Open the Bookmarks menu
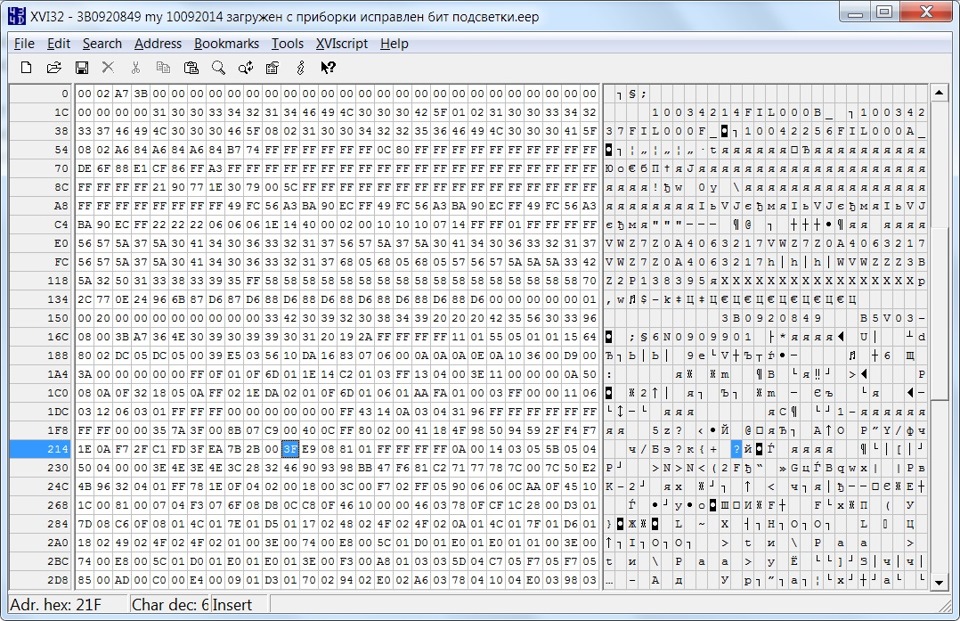This screenshot has width=960, height=621. [227, 43]
